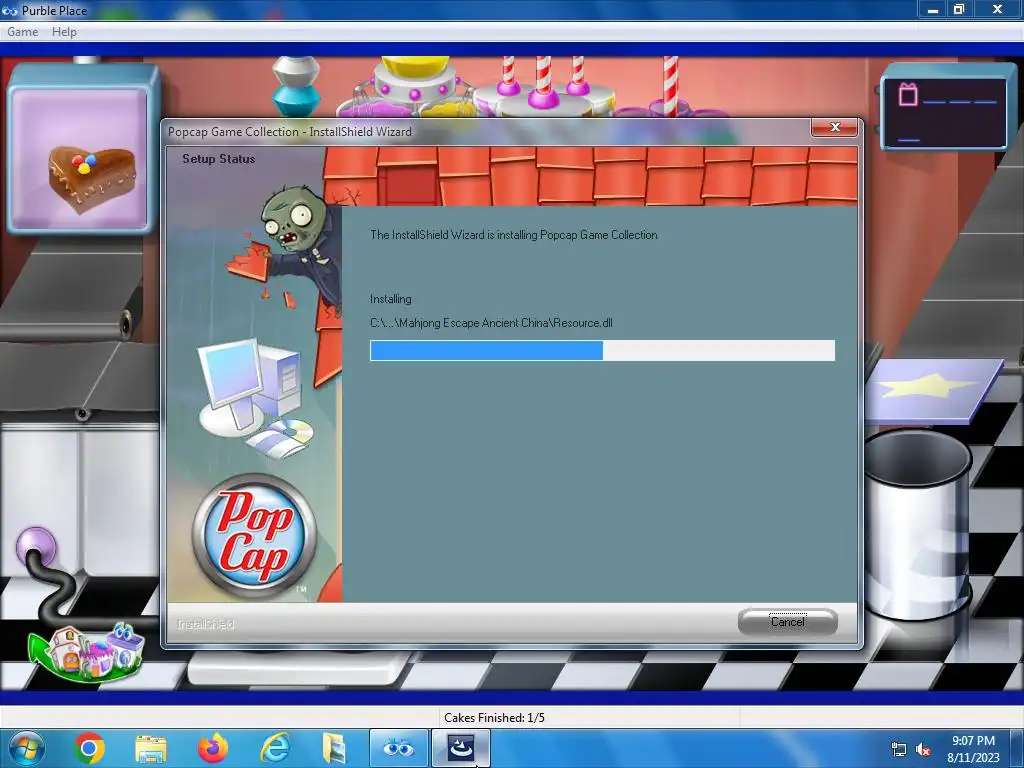Click the metal trash can
The height and width of the screenshot is (768, 1024).
click(919, 524)
